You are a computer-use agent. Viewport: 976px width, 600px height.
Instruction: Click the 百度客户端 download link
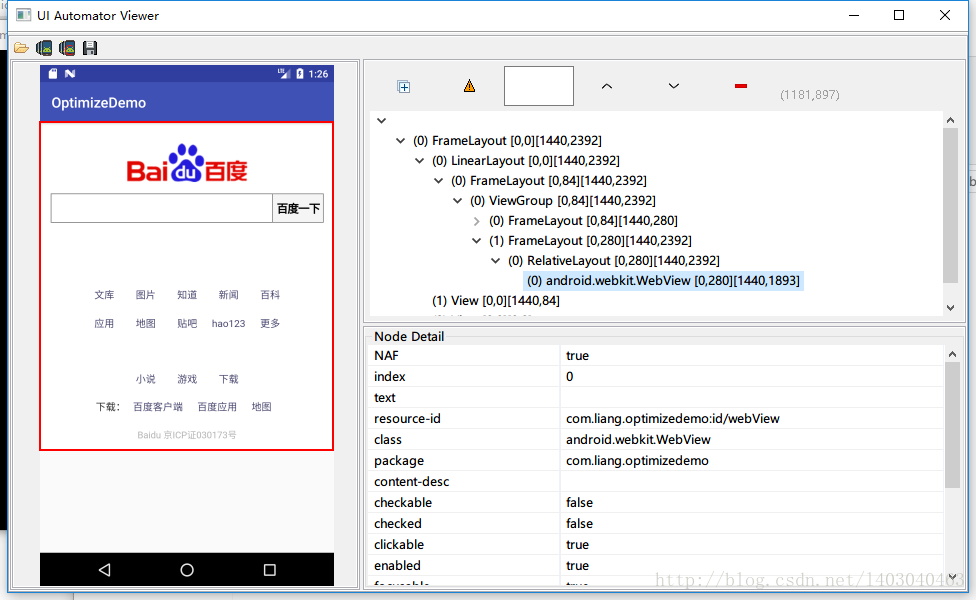tap(158, 407)
